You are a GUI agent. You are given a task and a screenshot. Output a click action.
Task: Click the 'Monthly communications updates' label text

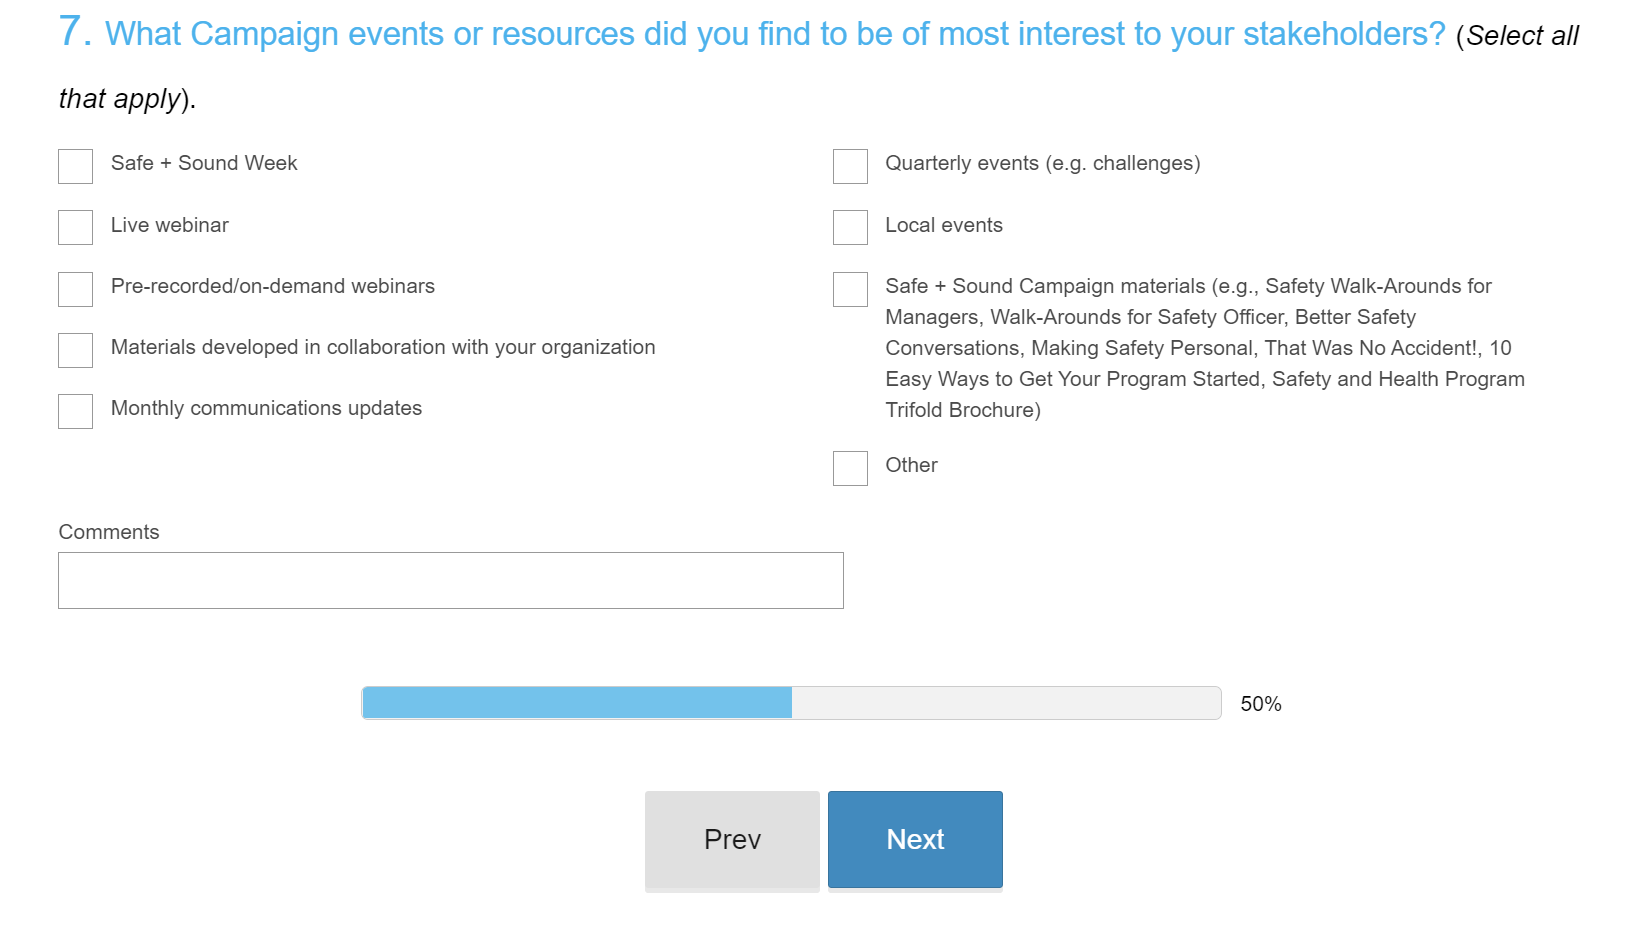point(266,408)
